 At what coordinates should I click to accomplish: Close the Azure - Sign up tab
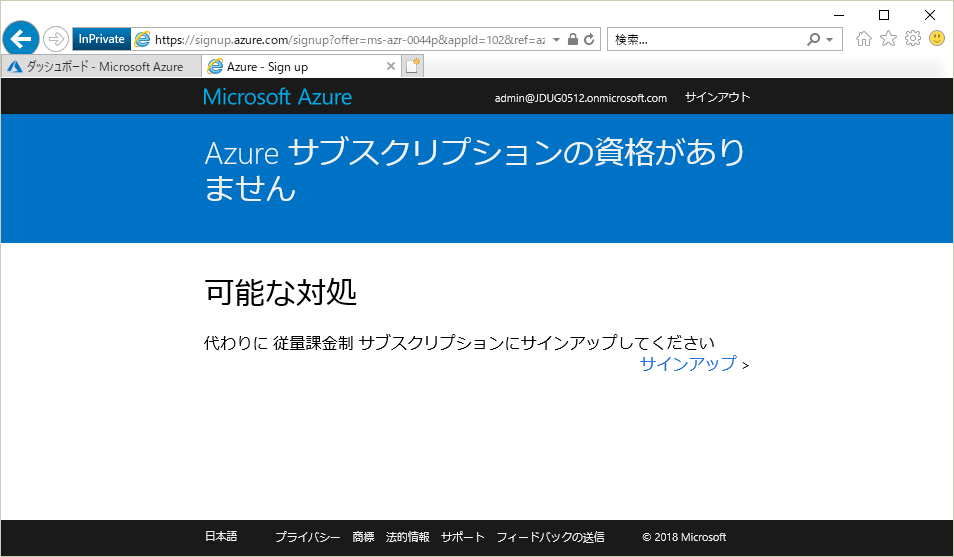(391, 66)
